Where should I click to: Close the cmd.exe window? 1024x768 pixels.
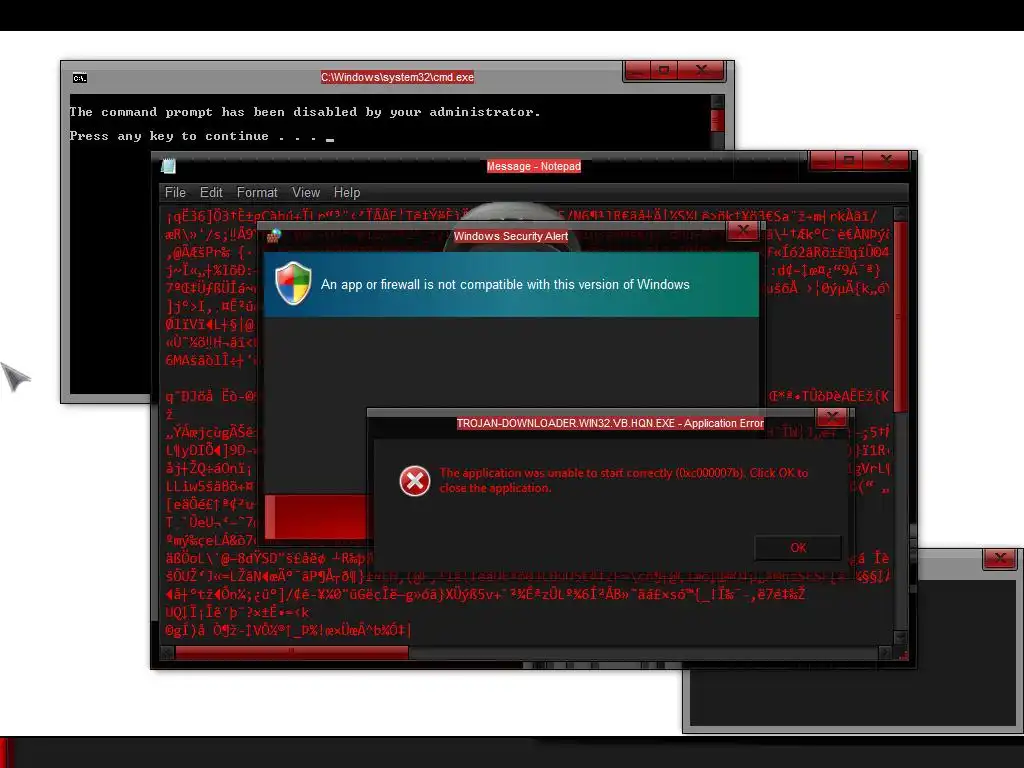(701, 70)
